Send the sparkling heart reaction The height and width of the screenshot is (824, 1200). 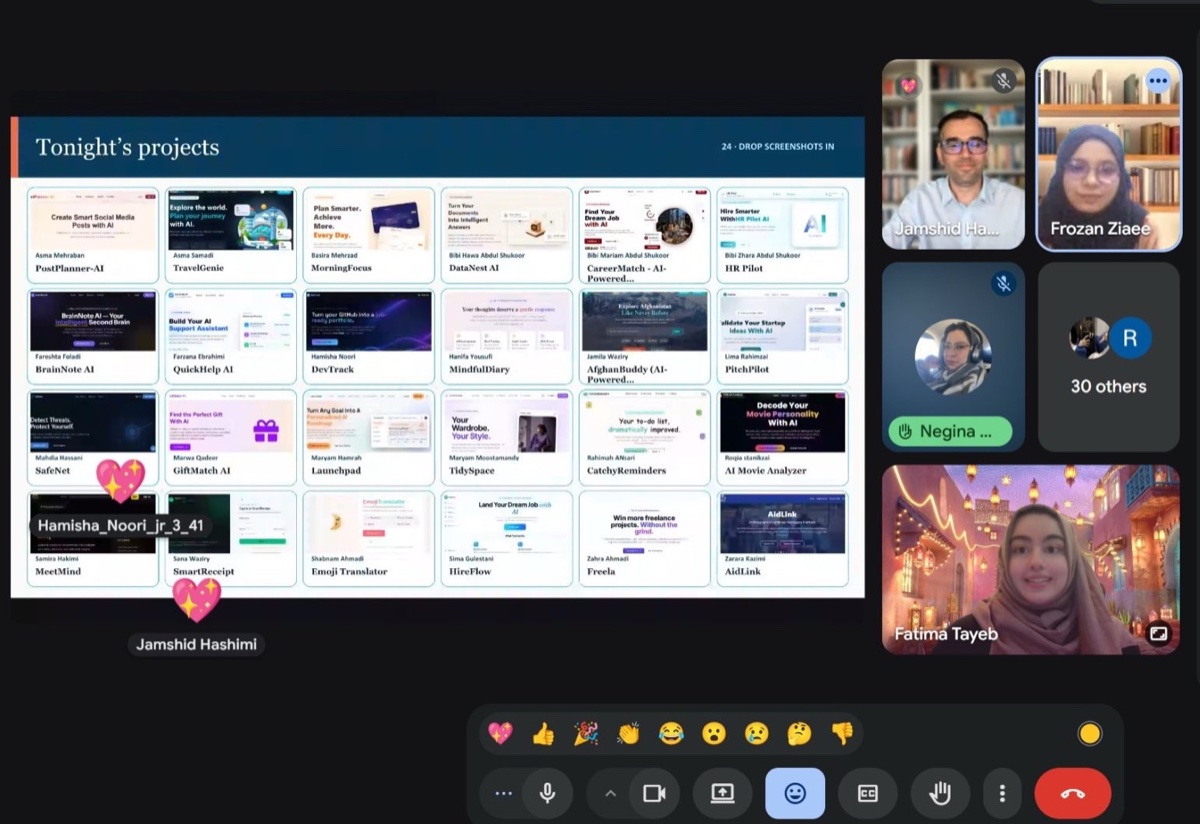point(500,733)
